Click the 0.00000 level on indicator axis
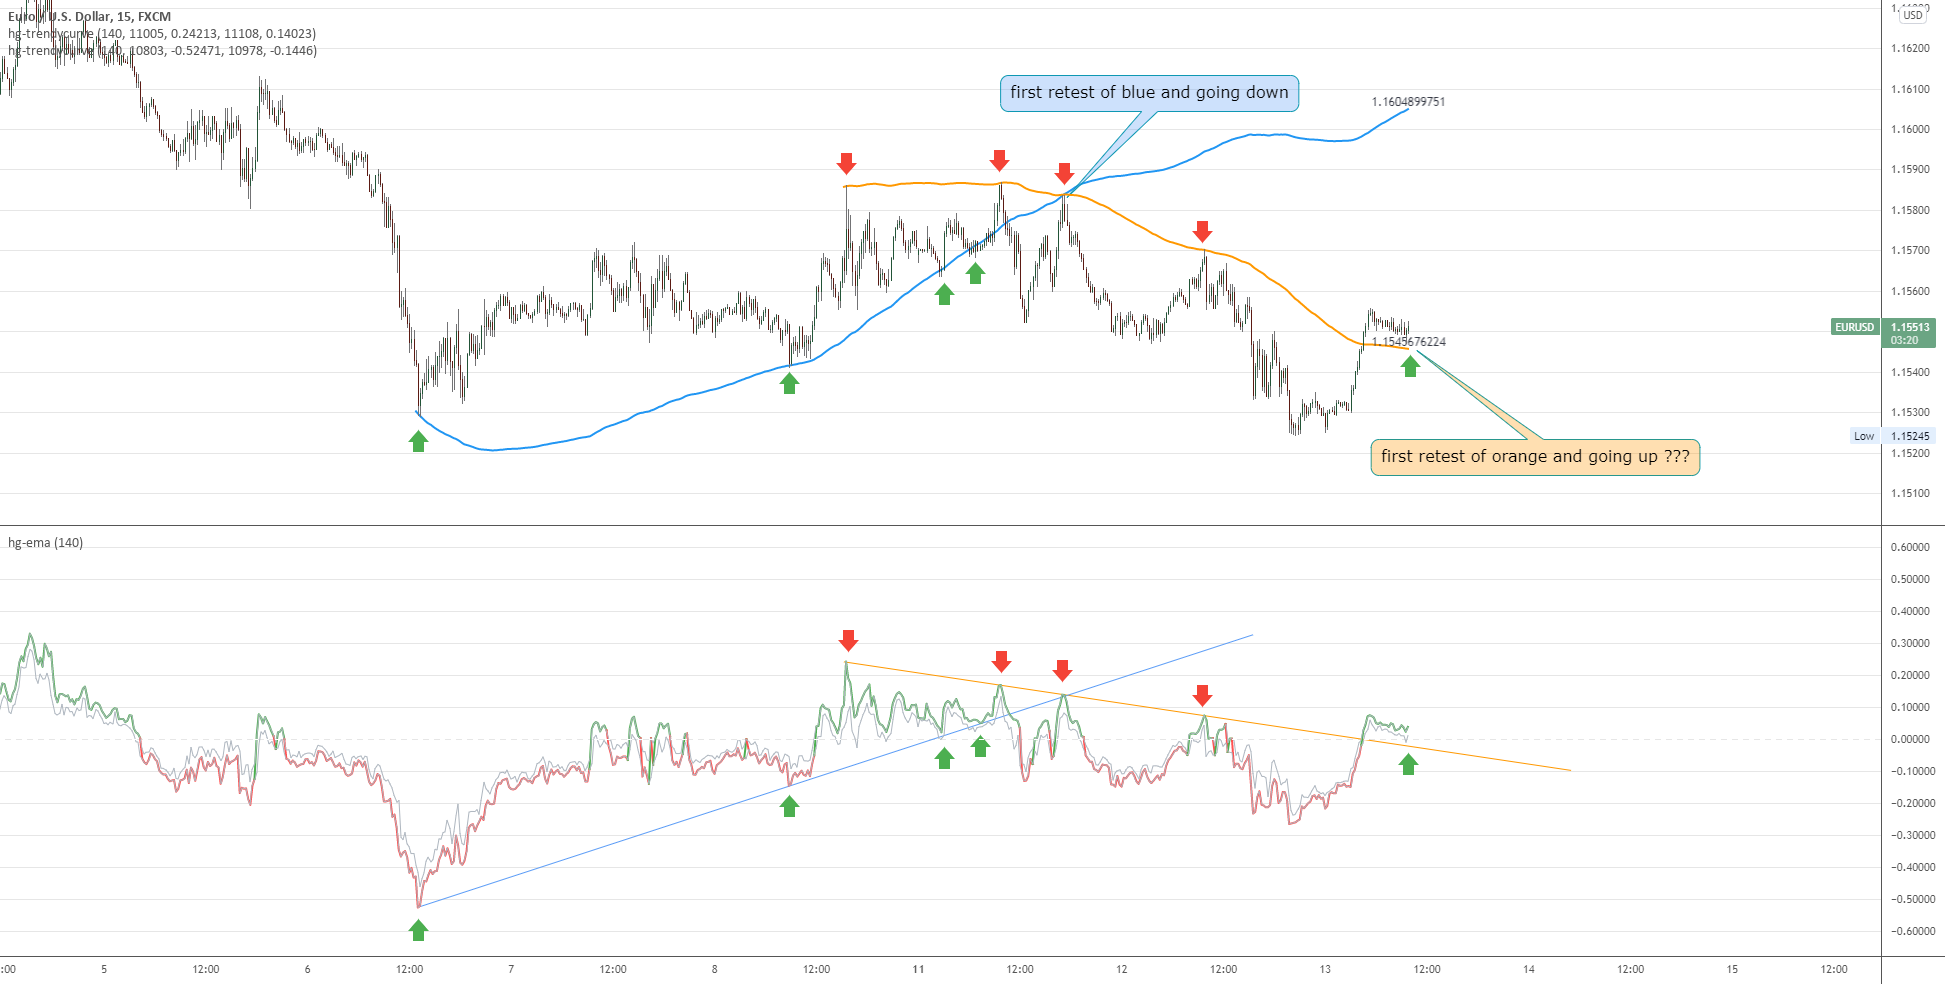The height and width of the screenshot is (984, 1945). point(1910,739)
